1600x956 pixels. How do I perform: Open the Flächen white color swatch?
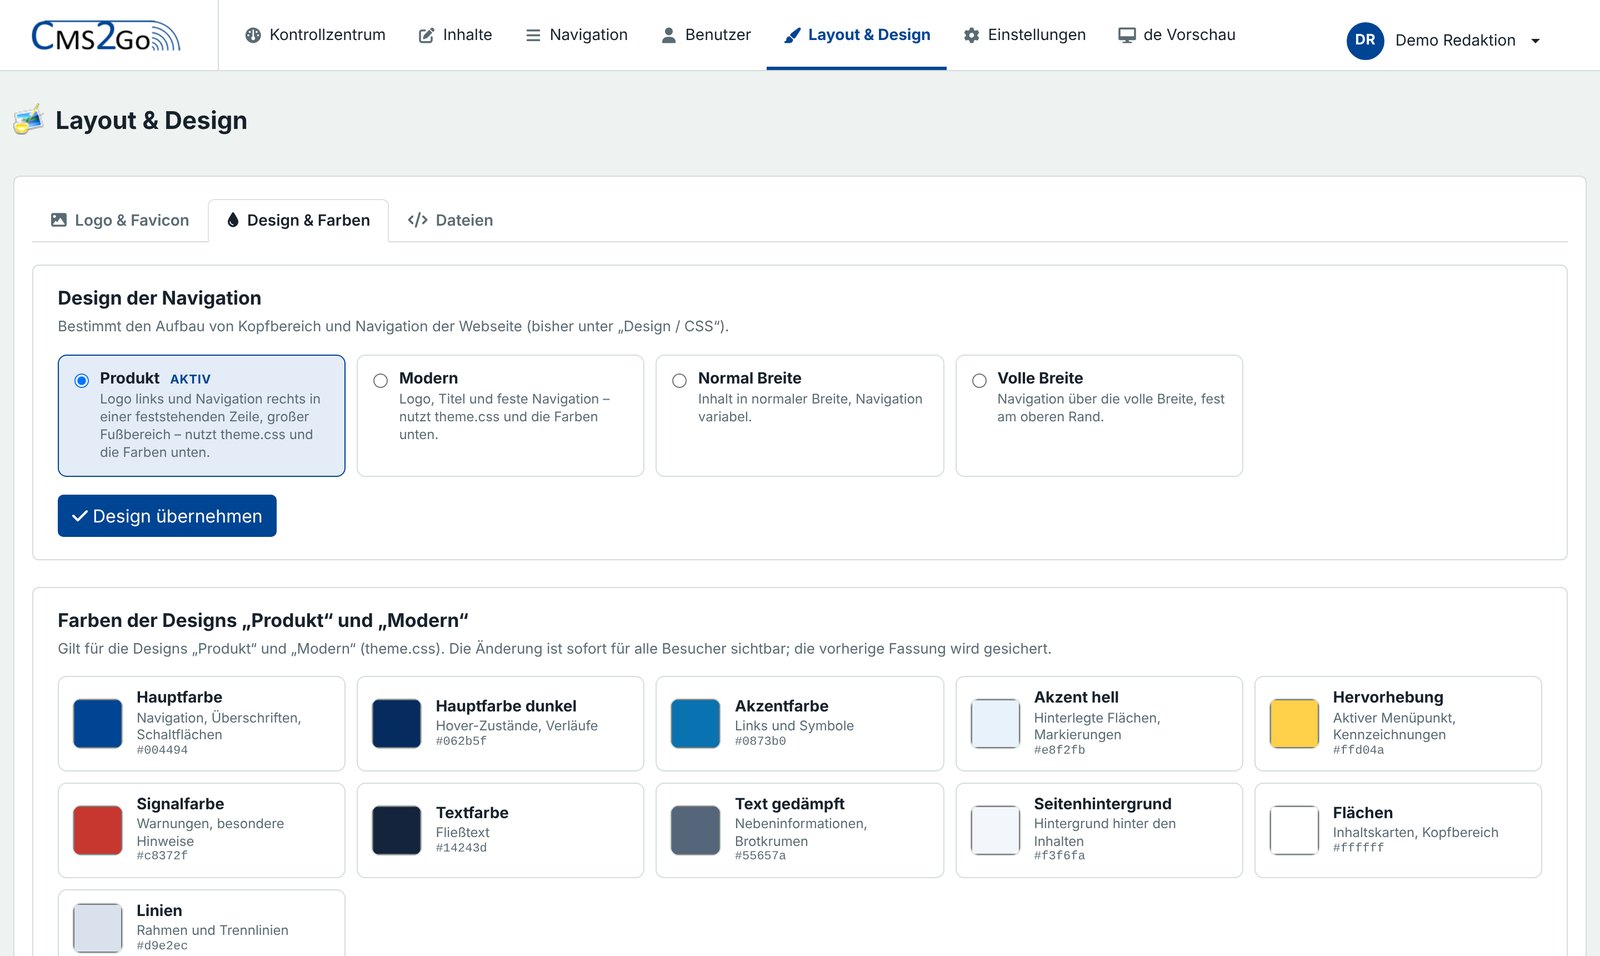tap(1294, 830)
